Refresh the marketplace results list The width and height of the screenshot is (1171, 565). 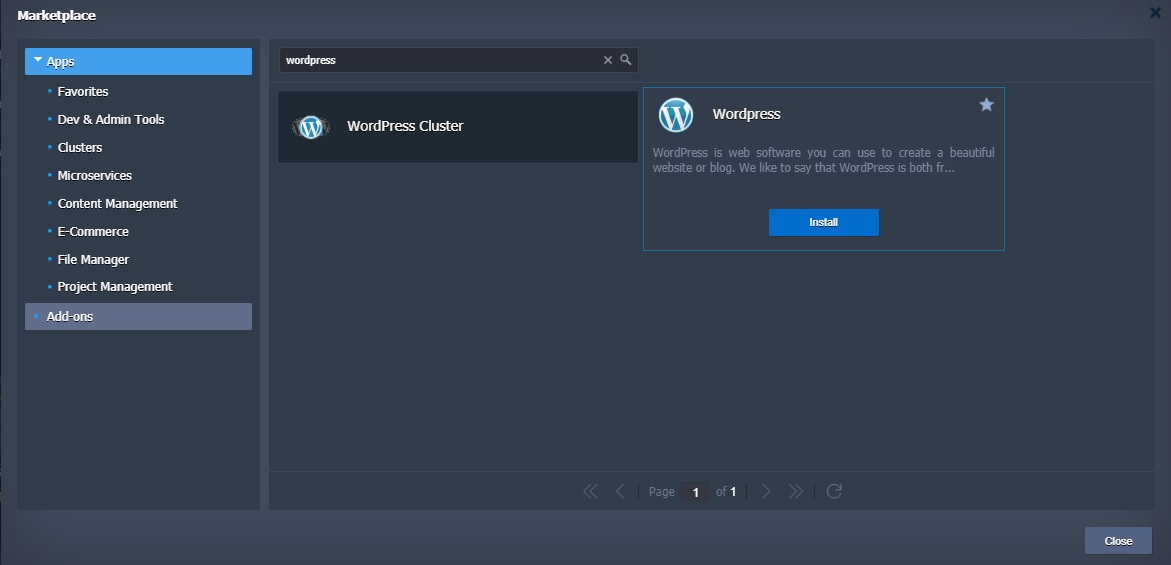tap(834, 491)
